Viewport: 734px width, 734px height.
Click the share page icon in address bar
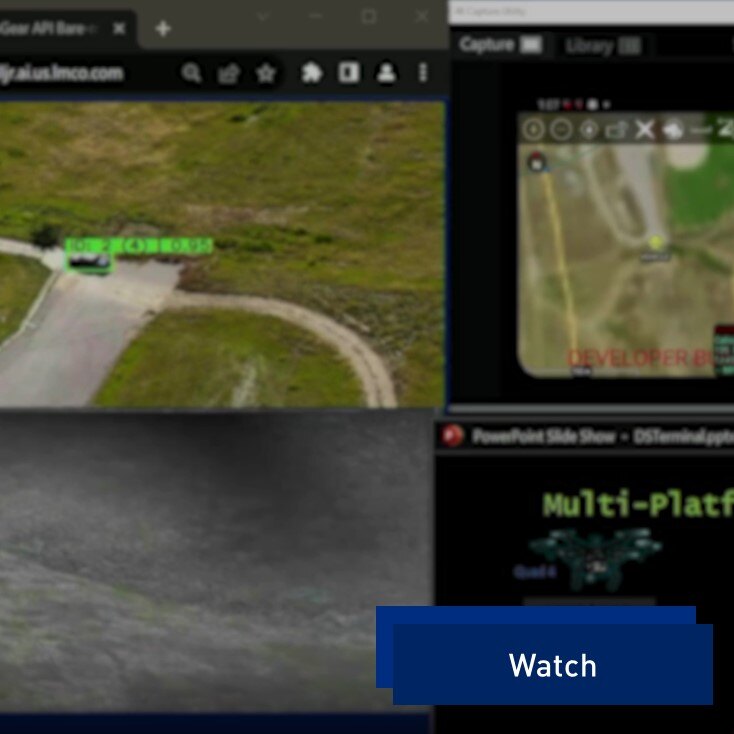point(228,73)
